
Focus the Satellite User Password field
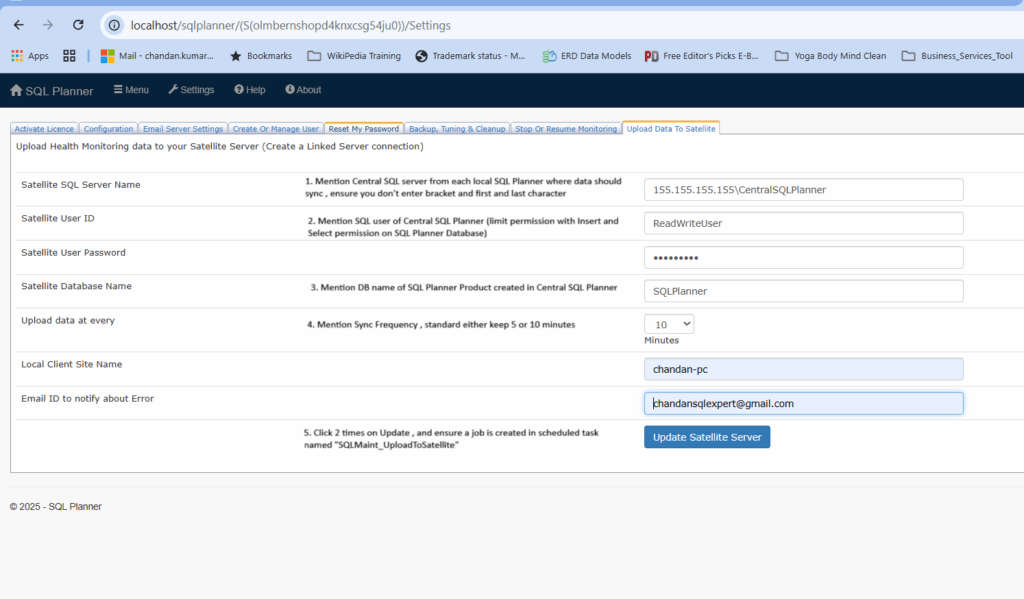point(803,257)
